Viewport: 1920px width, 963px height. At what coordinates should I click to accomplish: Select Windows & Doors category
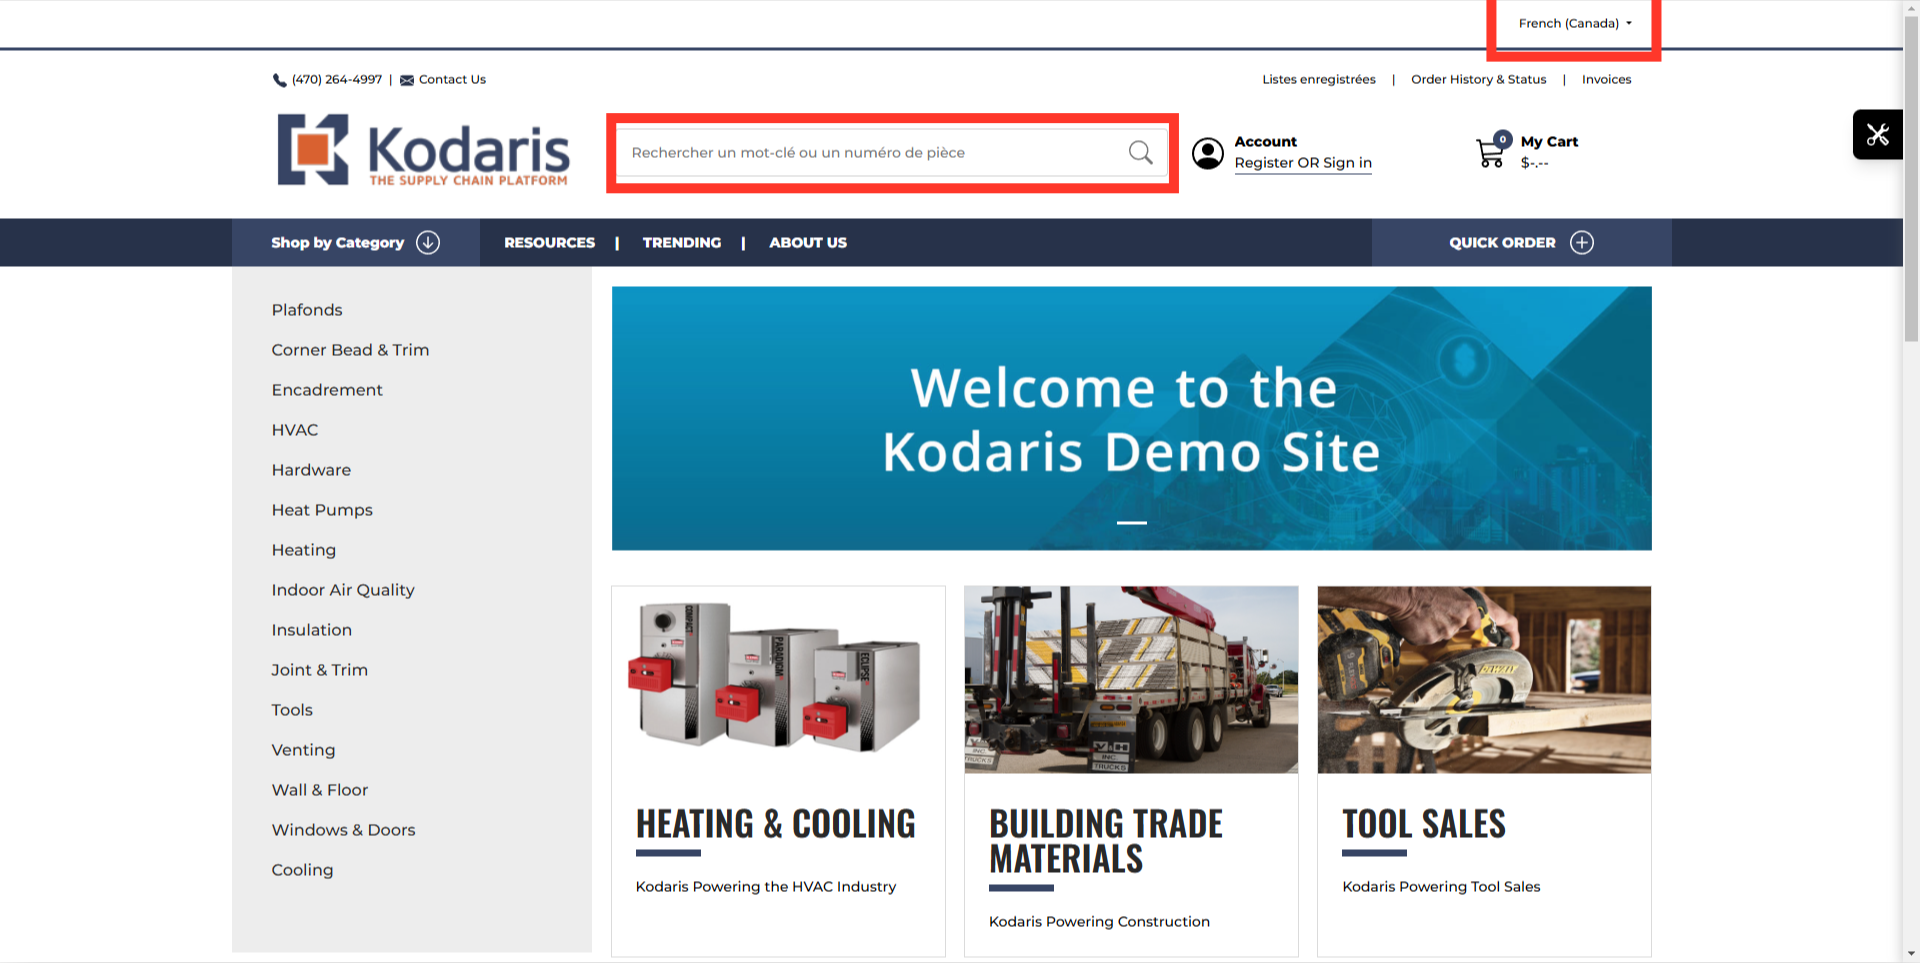coord(343,830)
